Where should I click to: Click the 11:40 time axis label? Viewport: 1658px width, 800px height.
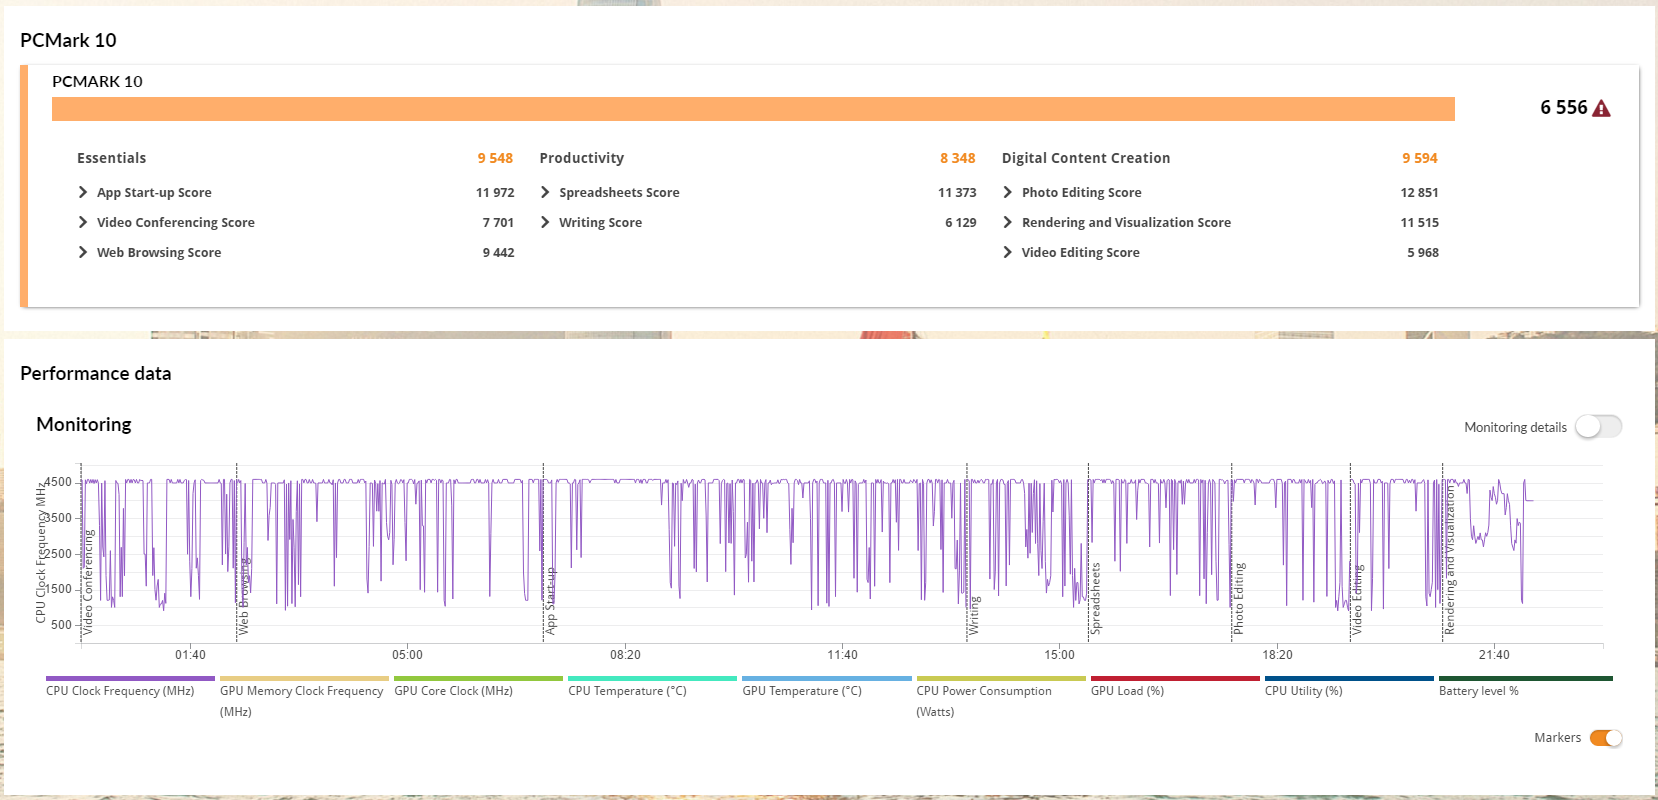click(x=842, y=655)
